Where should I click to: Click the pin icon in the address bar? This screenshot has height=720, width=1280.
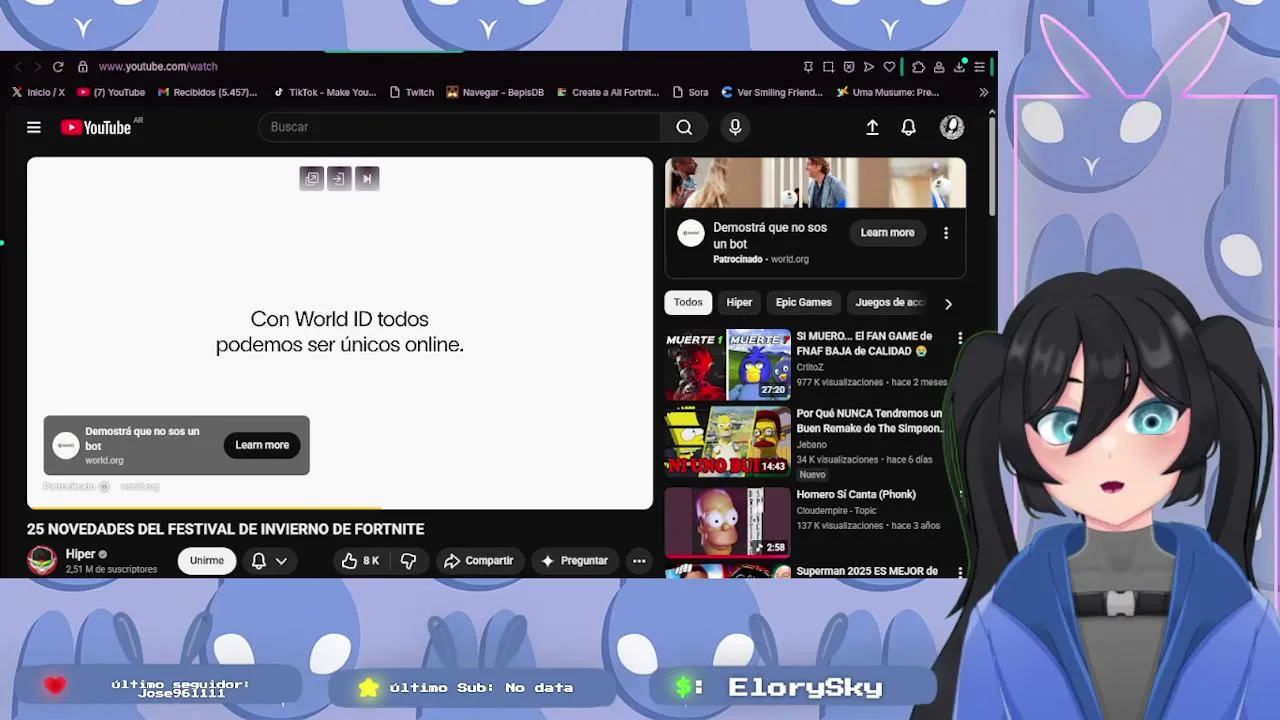click(x=808, y=67)
